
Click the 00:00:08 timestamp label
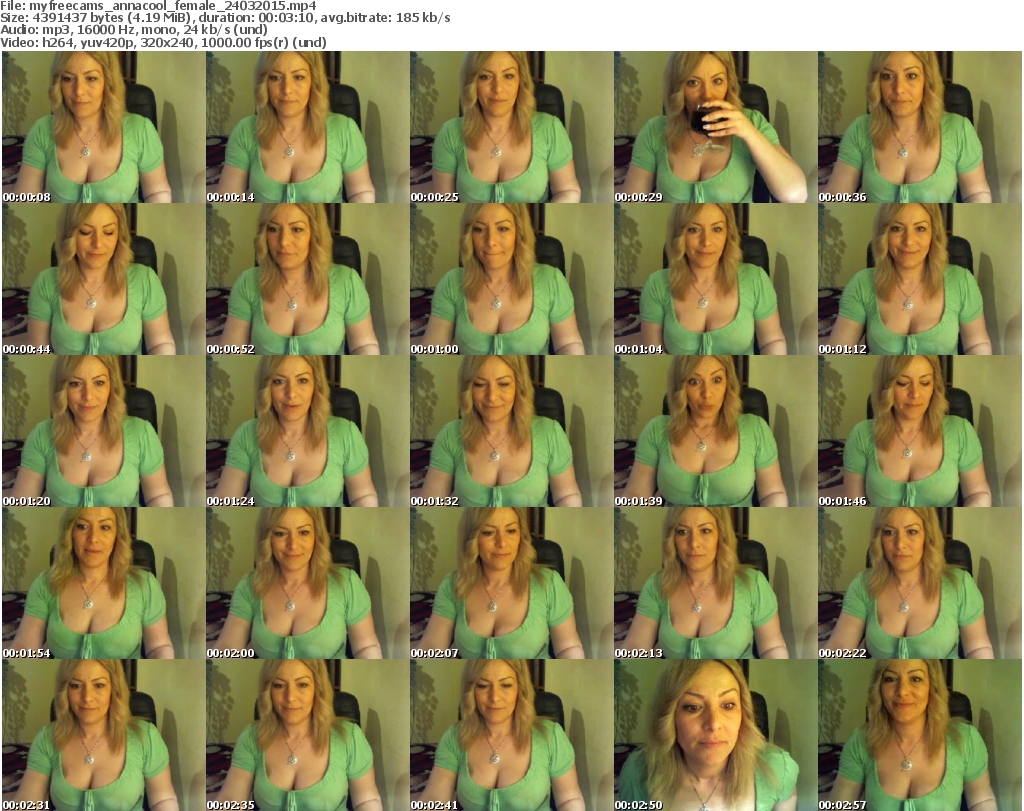tap(27, 197)
